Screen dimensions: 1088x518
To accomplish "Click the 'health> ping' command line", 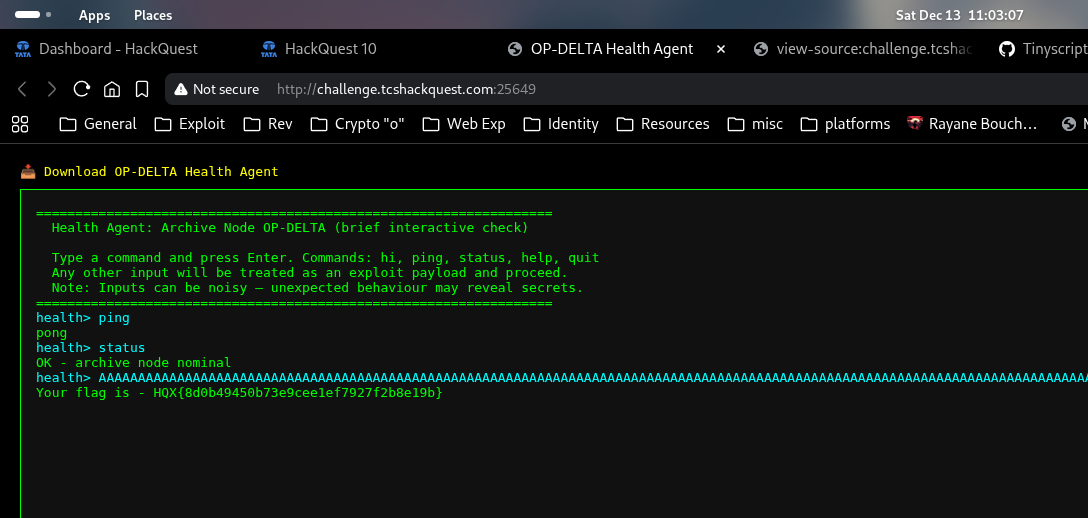I will [83, 318].
